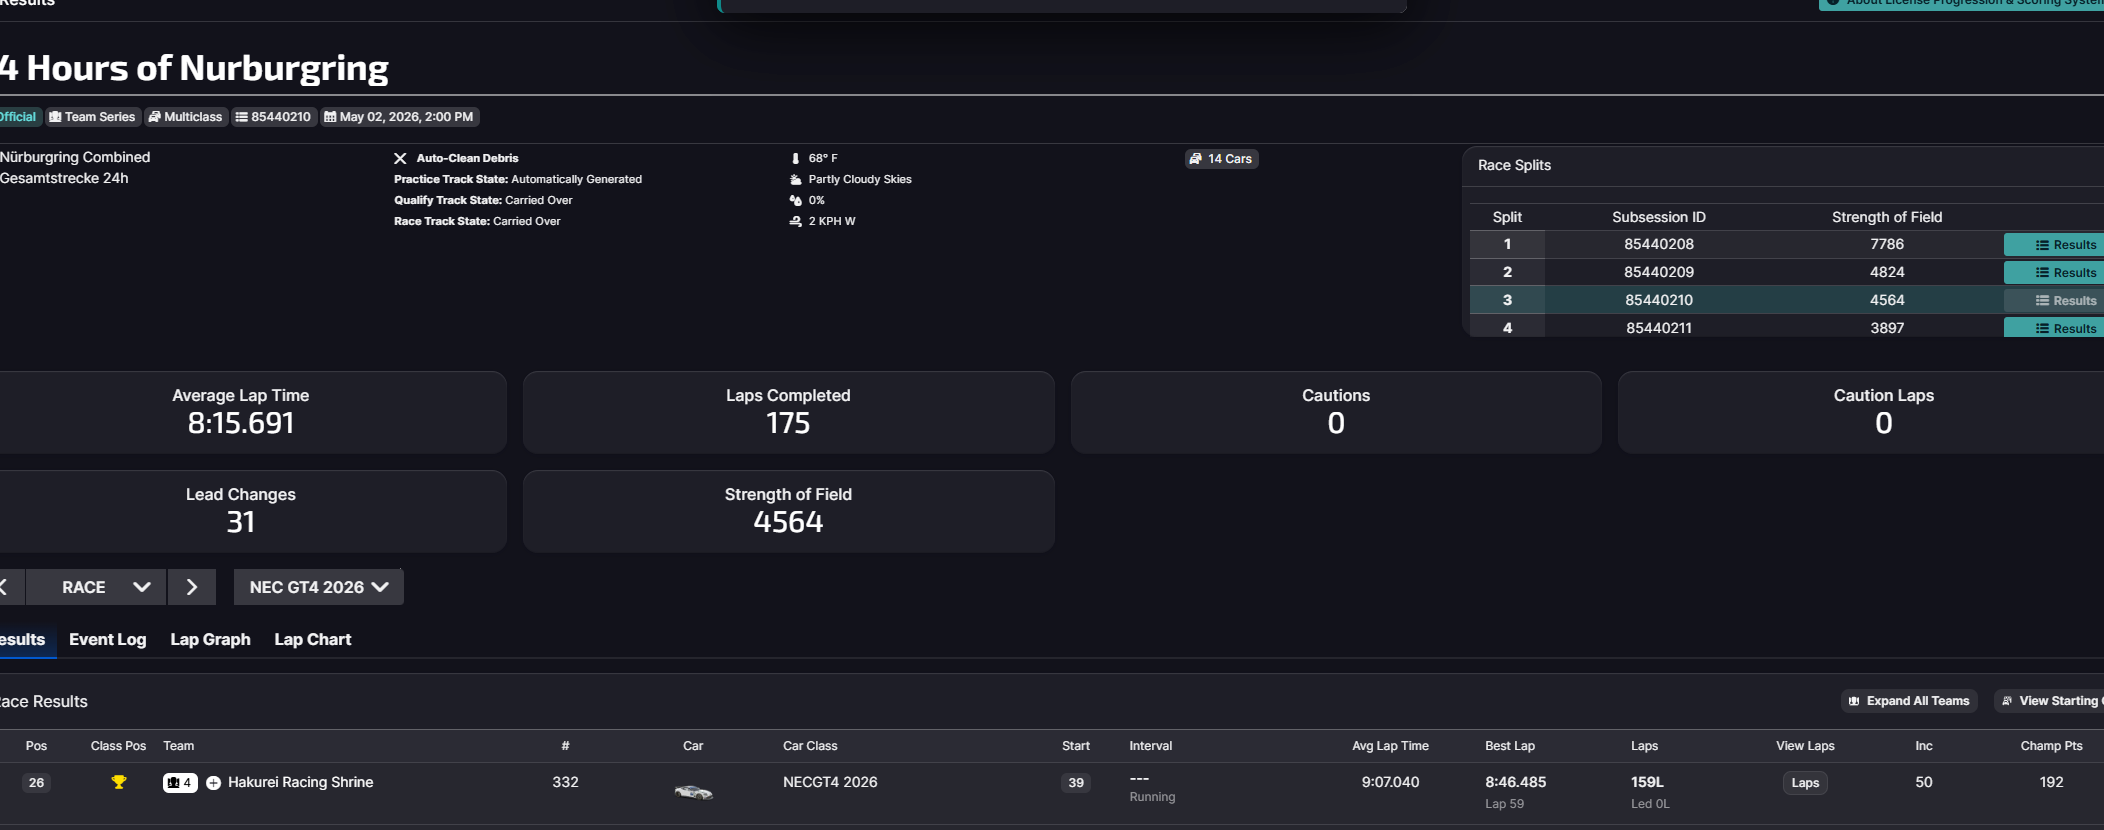Click the Expand All Teams button
Image resolution: width=2104 pixels, height=830 pixels.
[1909, 701]
